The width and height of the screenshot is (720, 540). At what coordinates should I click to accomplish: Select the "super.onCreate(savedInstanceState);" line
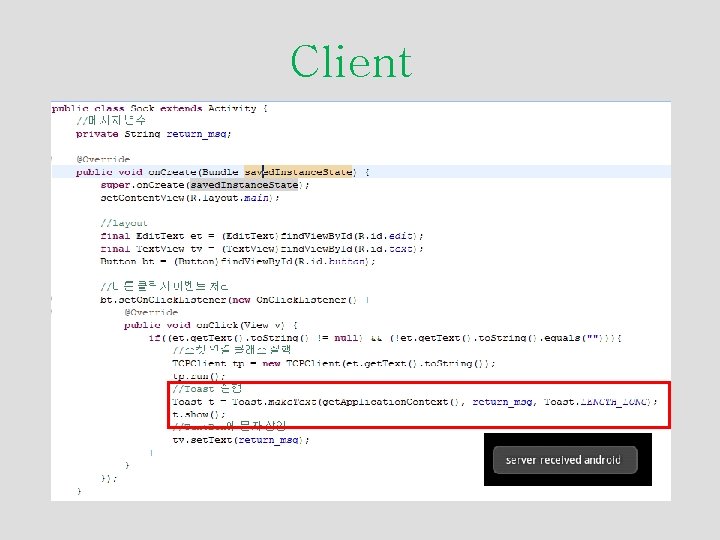pos(205,185)
